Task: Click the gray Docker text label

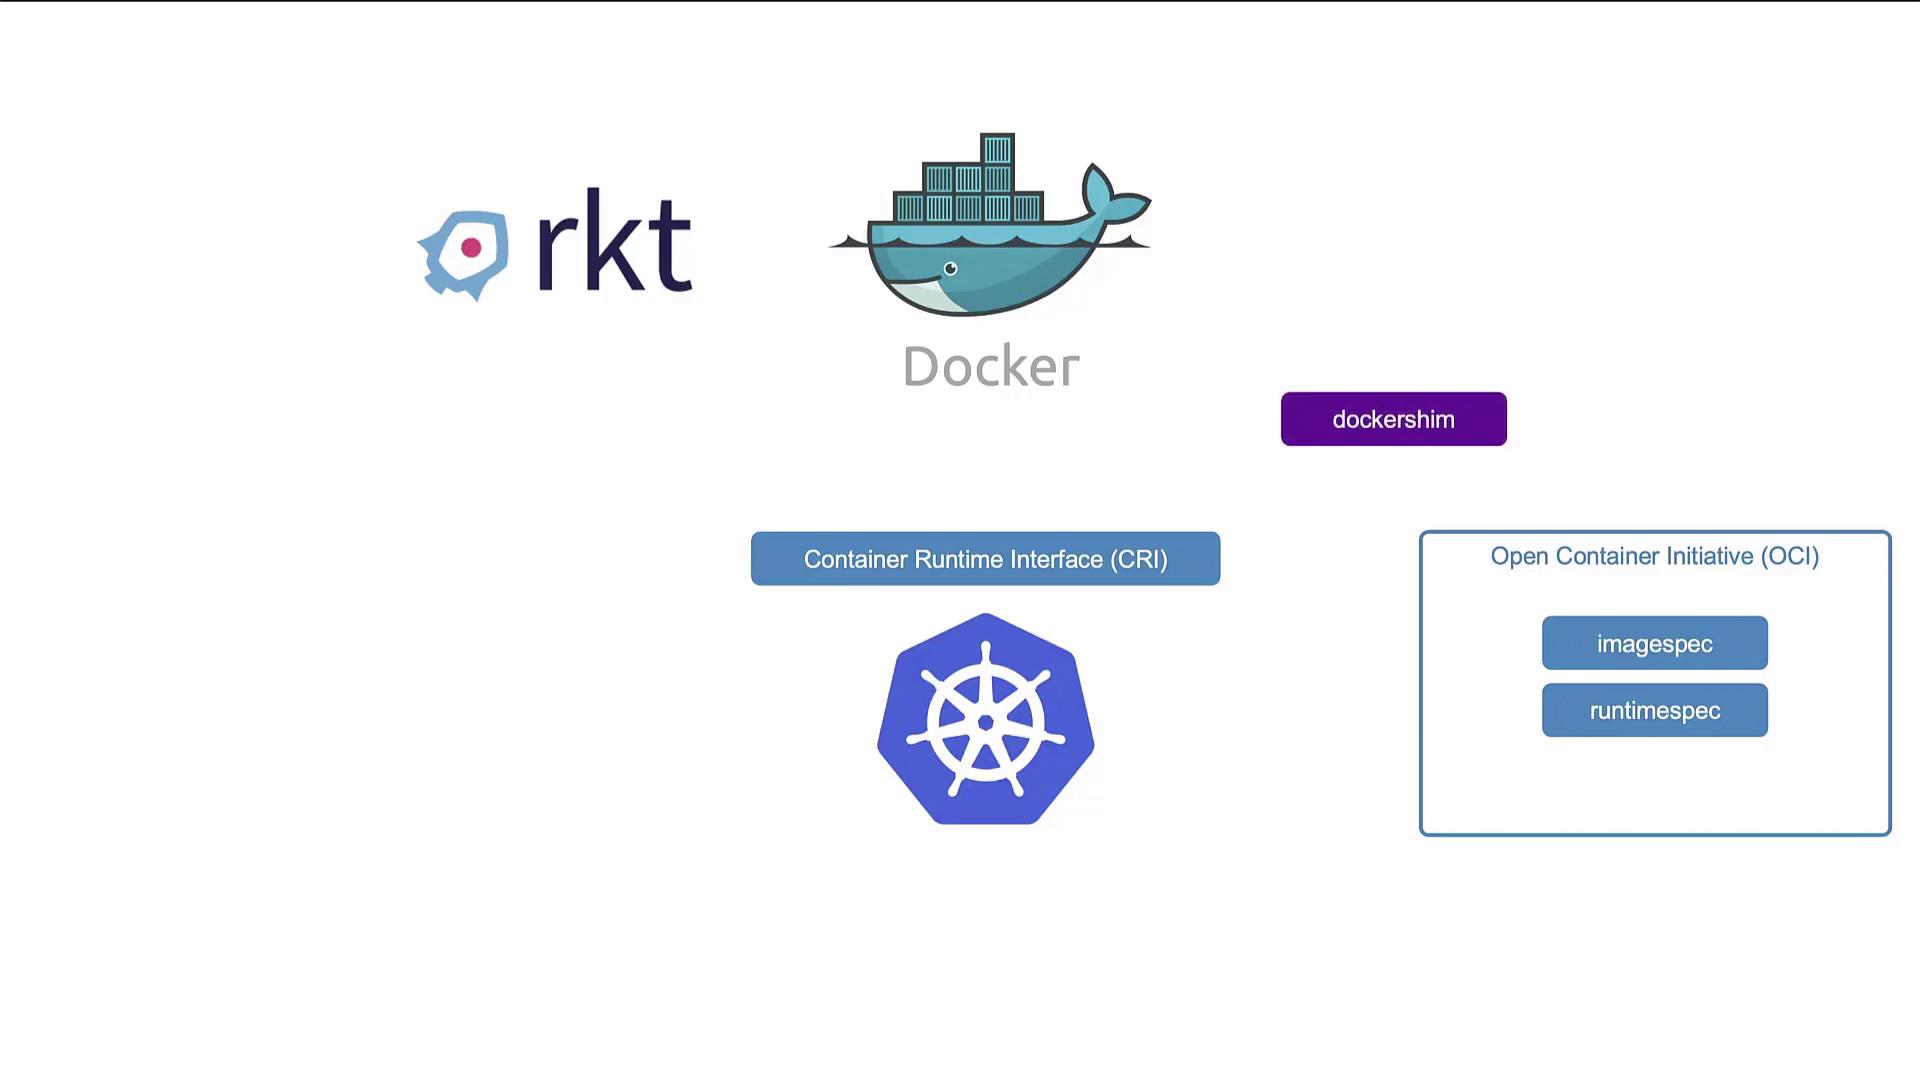Action: point(990,366)
